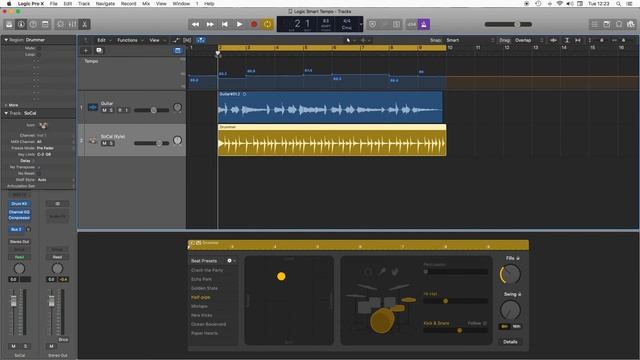
Task: Click the Guitar track audio icon
Action: click(93, 107)
